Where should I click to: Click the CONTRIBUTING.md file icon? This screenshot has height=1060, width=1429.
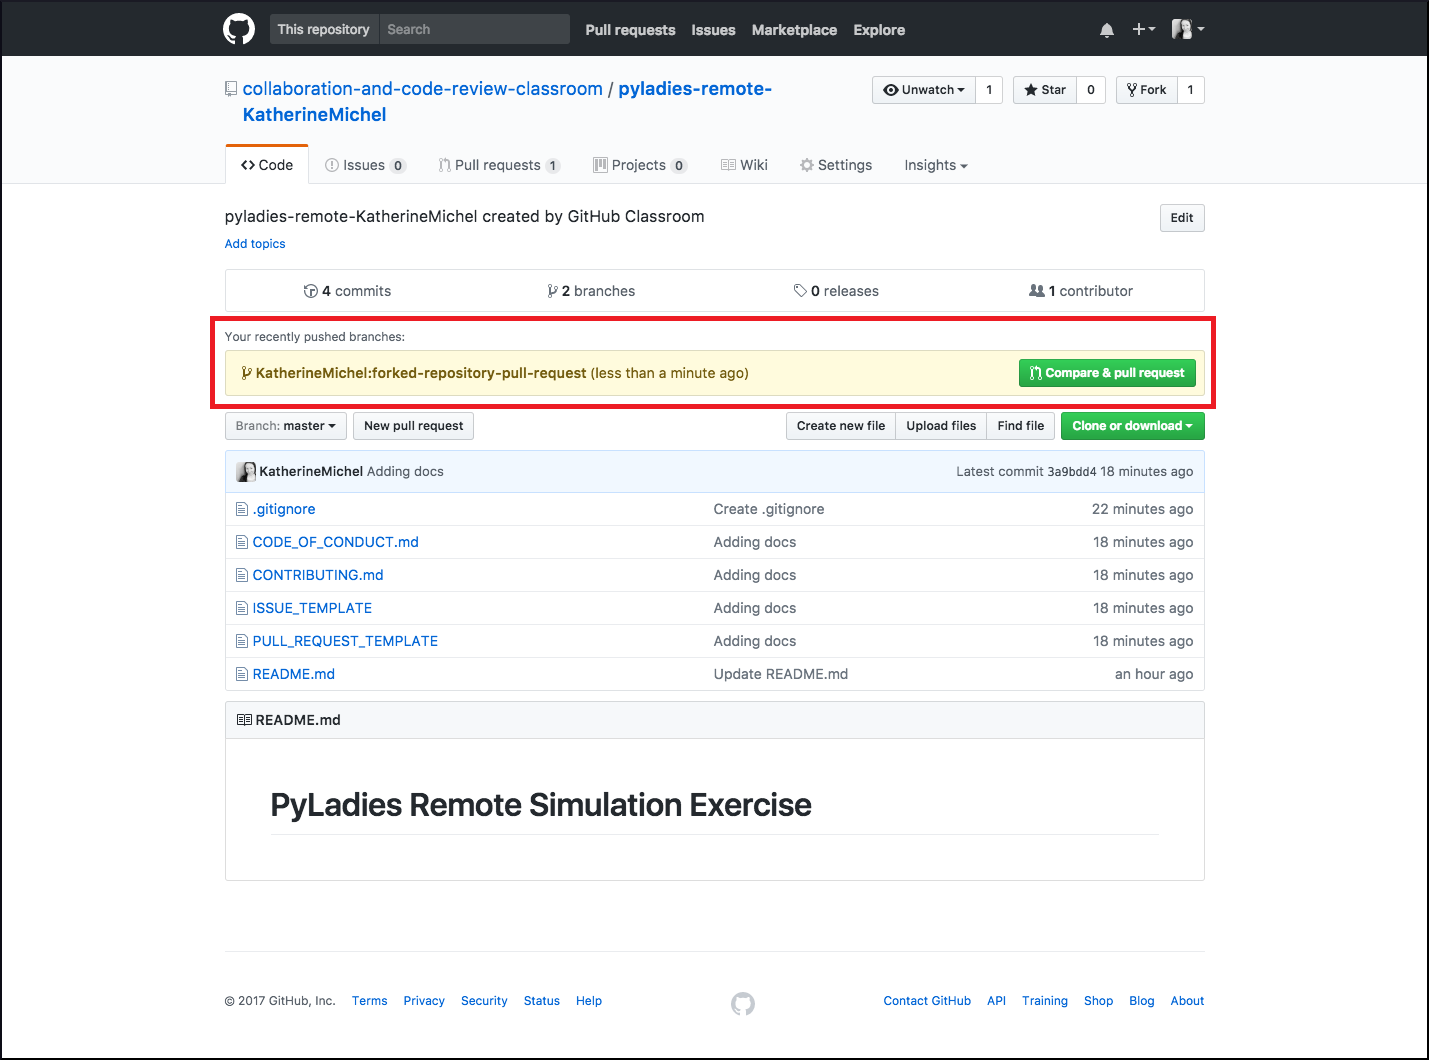pos(241,575)
